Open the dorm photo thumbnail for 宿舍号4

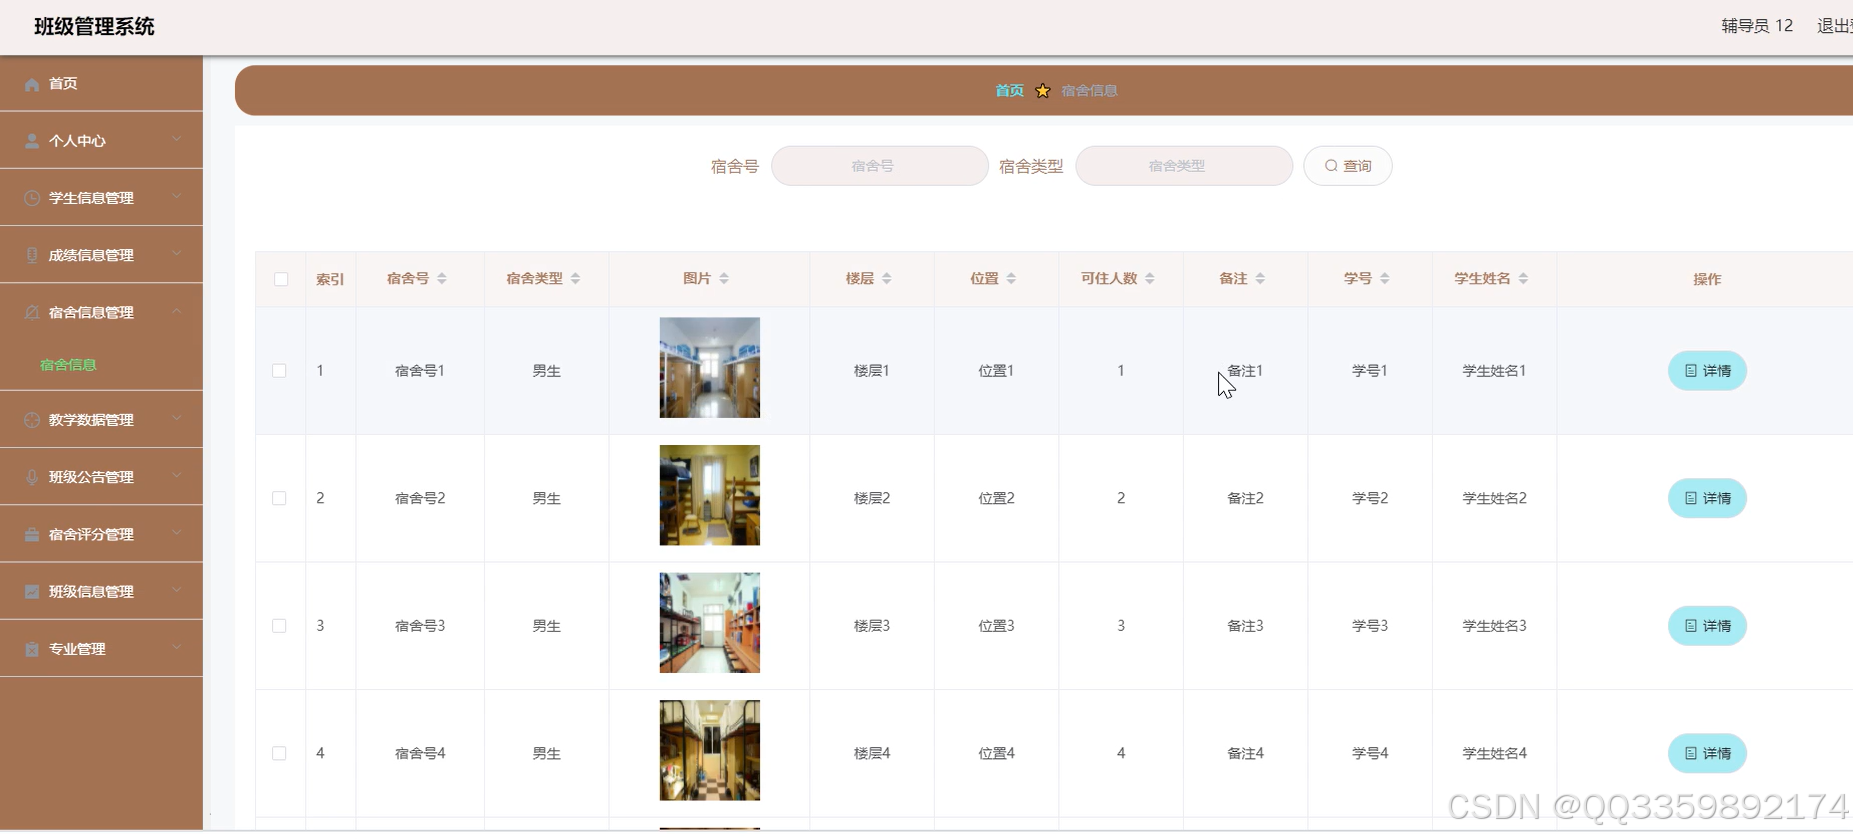710,750
